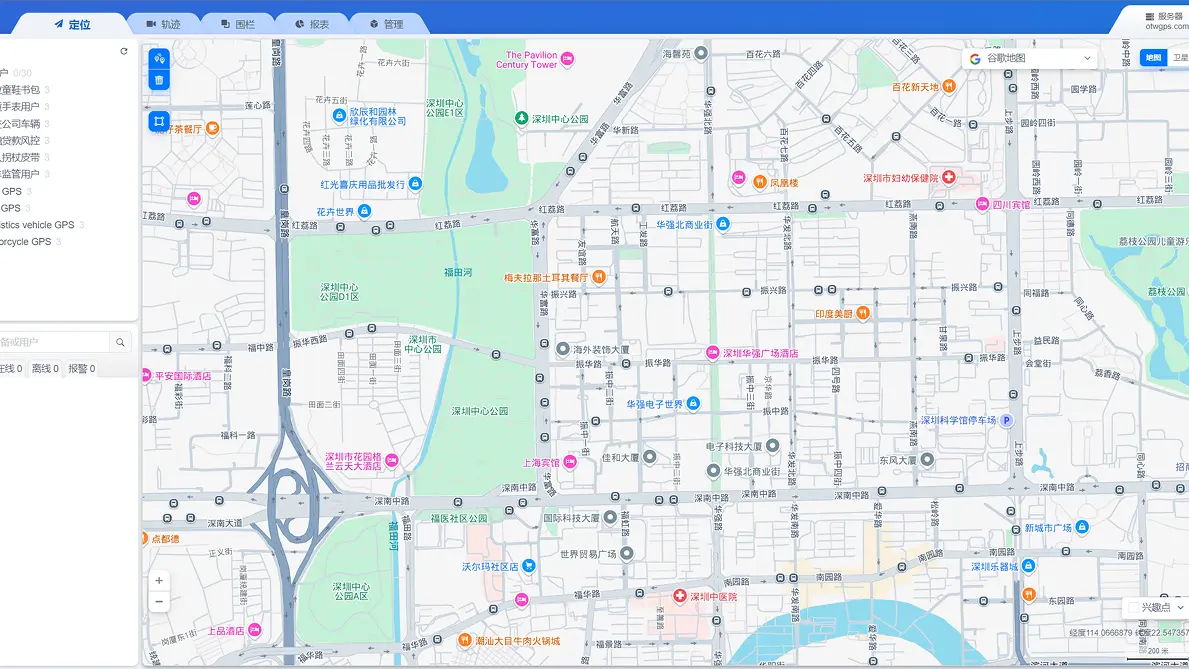The height and width of the screenshot is (669, 1189).
Task: Click the 深圳市妇幼保健院 hospital marker
Action: [x=948, y=177]
